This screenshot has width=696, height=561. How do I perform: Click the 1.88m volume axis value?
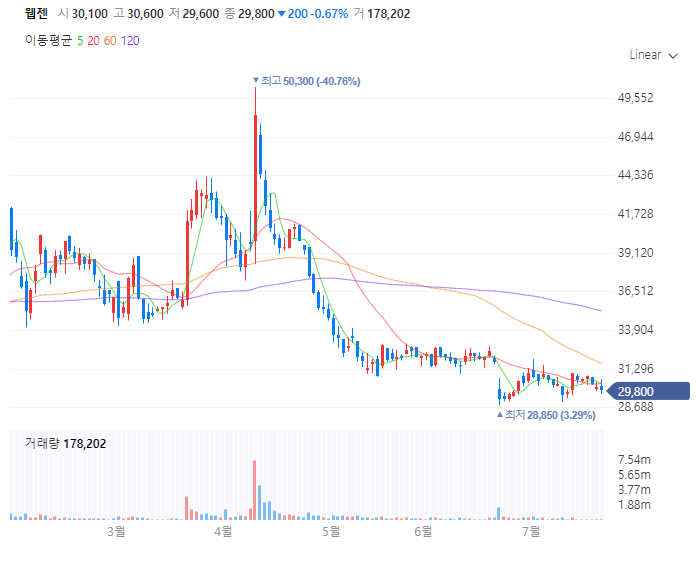point(634,505)
